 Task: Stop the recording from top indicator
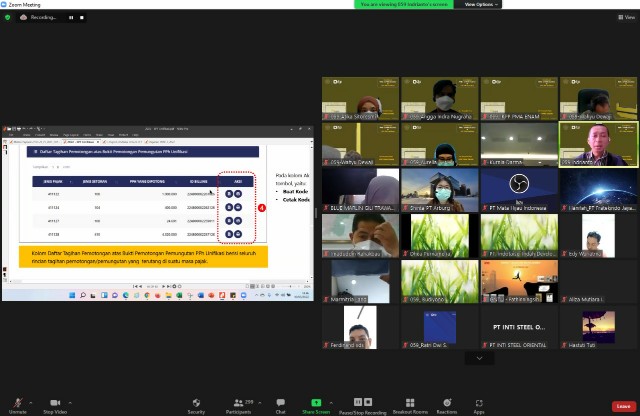point(81,17)
